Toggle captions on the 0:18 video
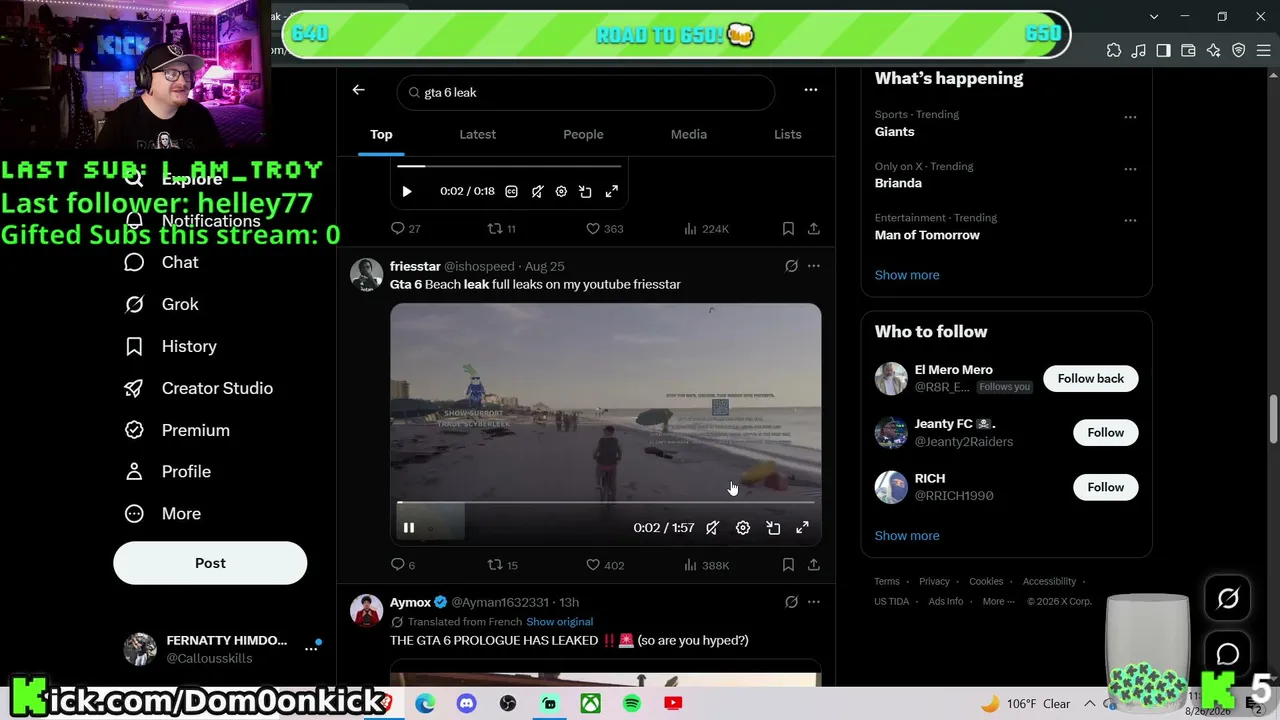 pos(511,191)
